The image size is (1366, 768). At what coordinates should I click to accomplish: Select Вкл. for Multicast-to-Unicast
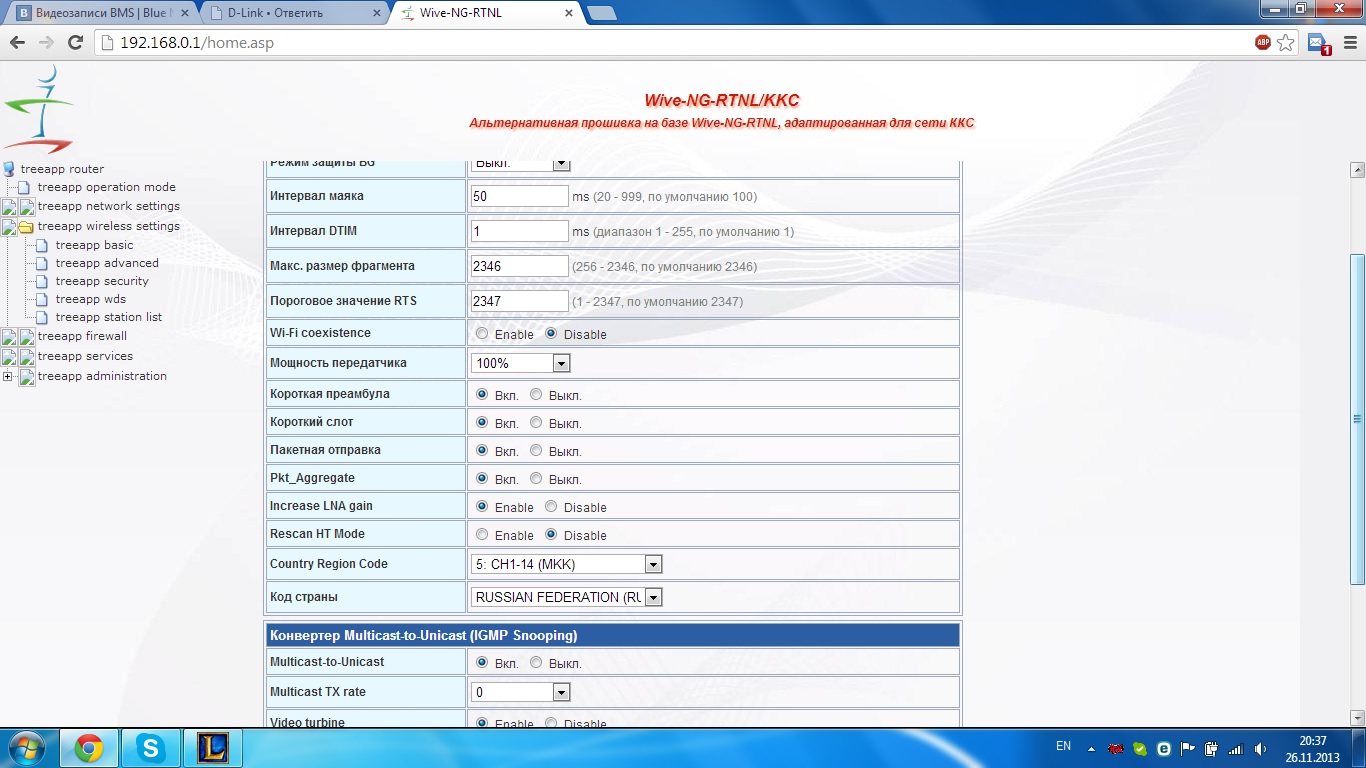point(483,663)
